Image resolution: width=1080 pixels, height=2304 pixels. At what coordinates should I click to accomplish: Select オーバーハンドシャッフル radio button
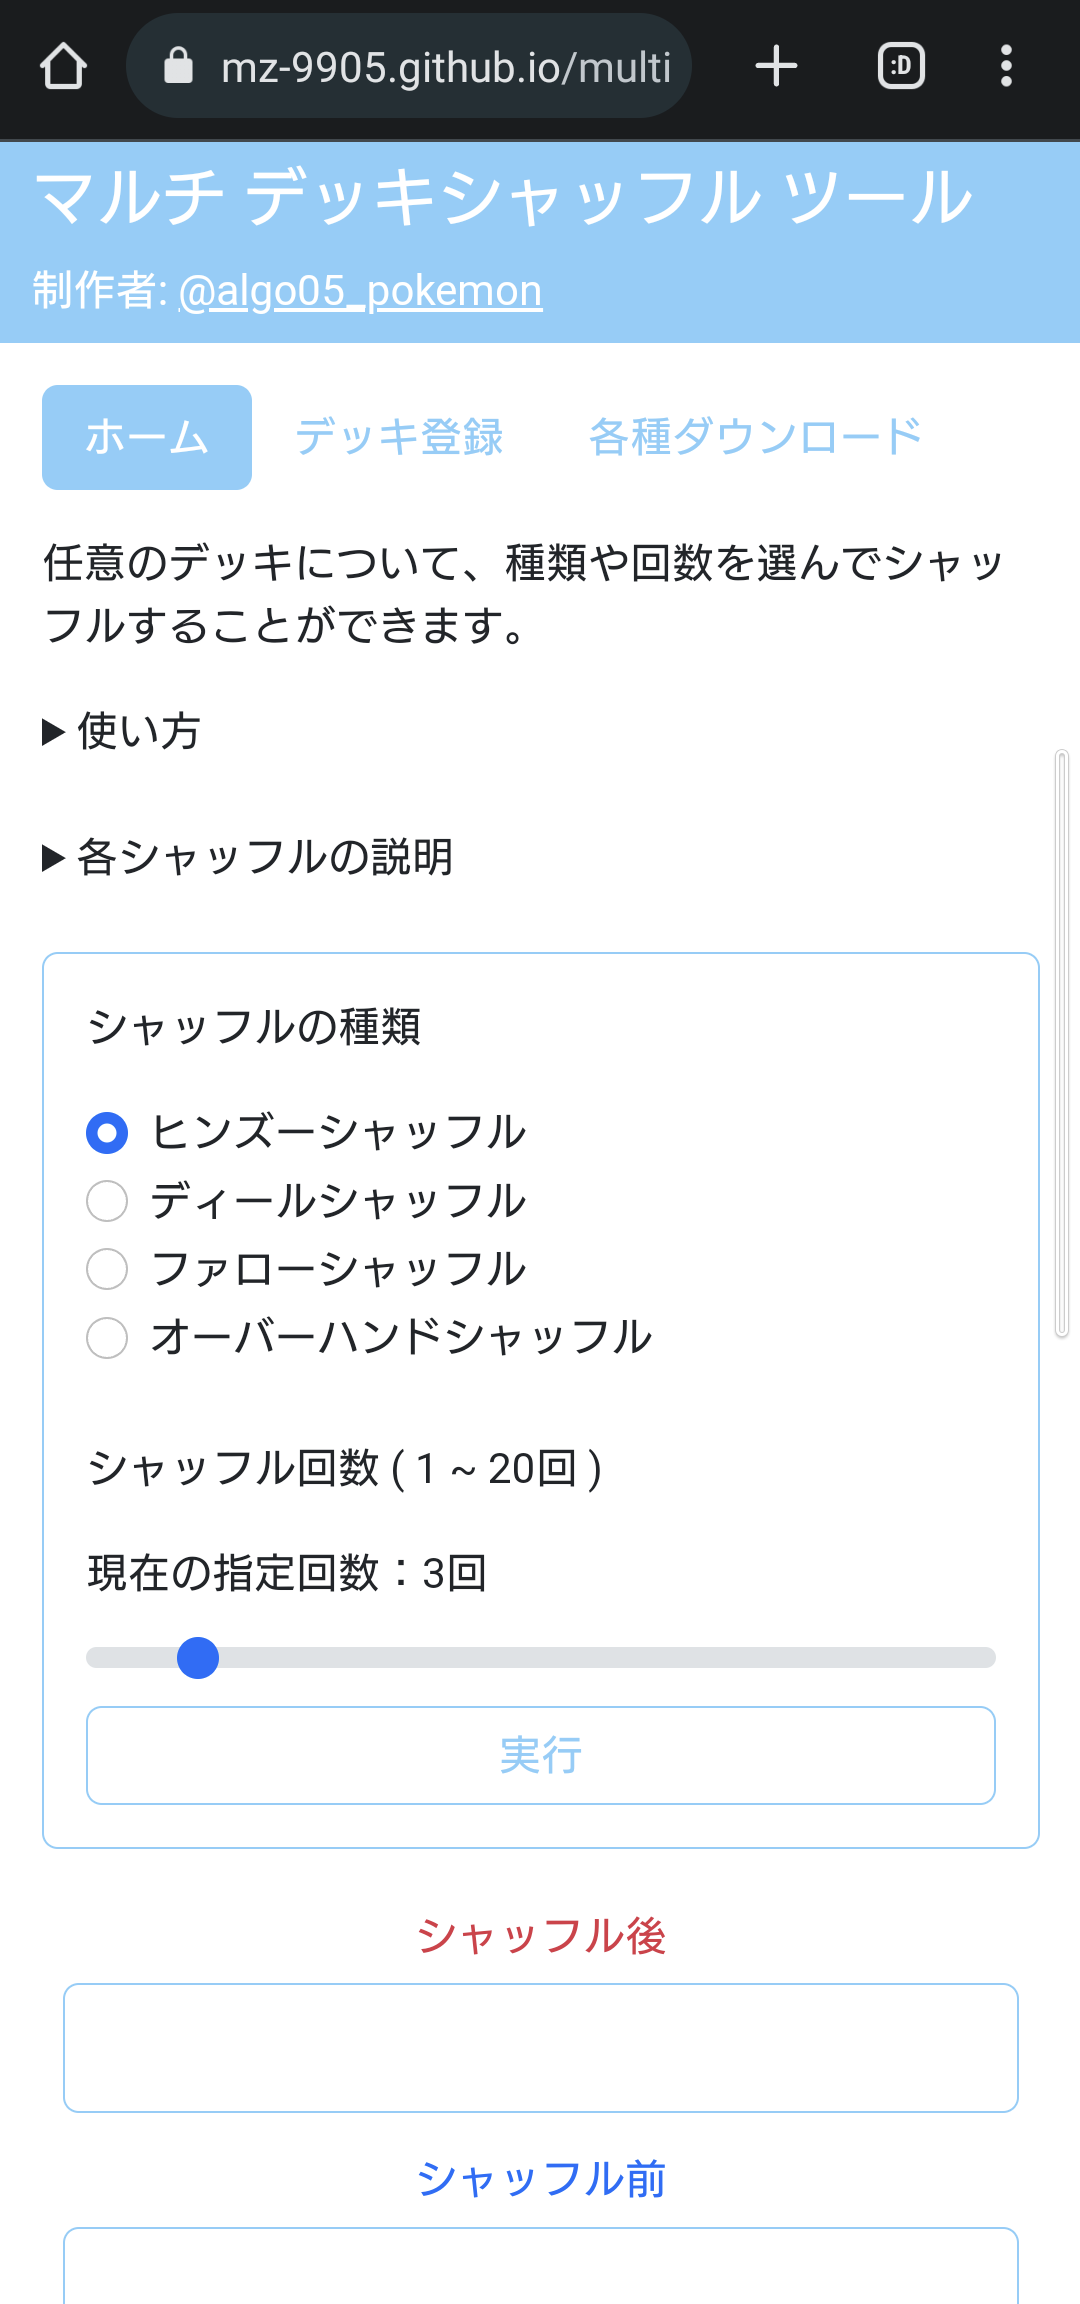tap(107, 1338)
